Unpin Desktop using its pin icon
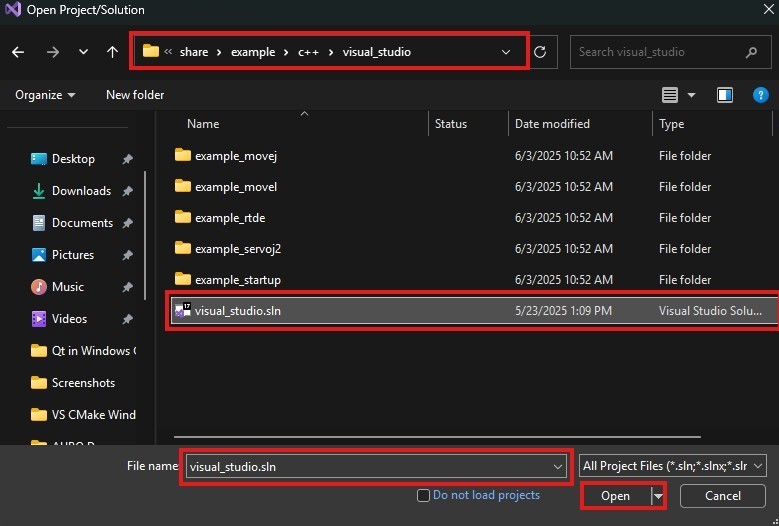The height and width of the screenshot is (526, 779). [x=128, y=159]
